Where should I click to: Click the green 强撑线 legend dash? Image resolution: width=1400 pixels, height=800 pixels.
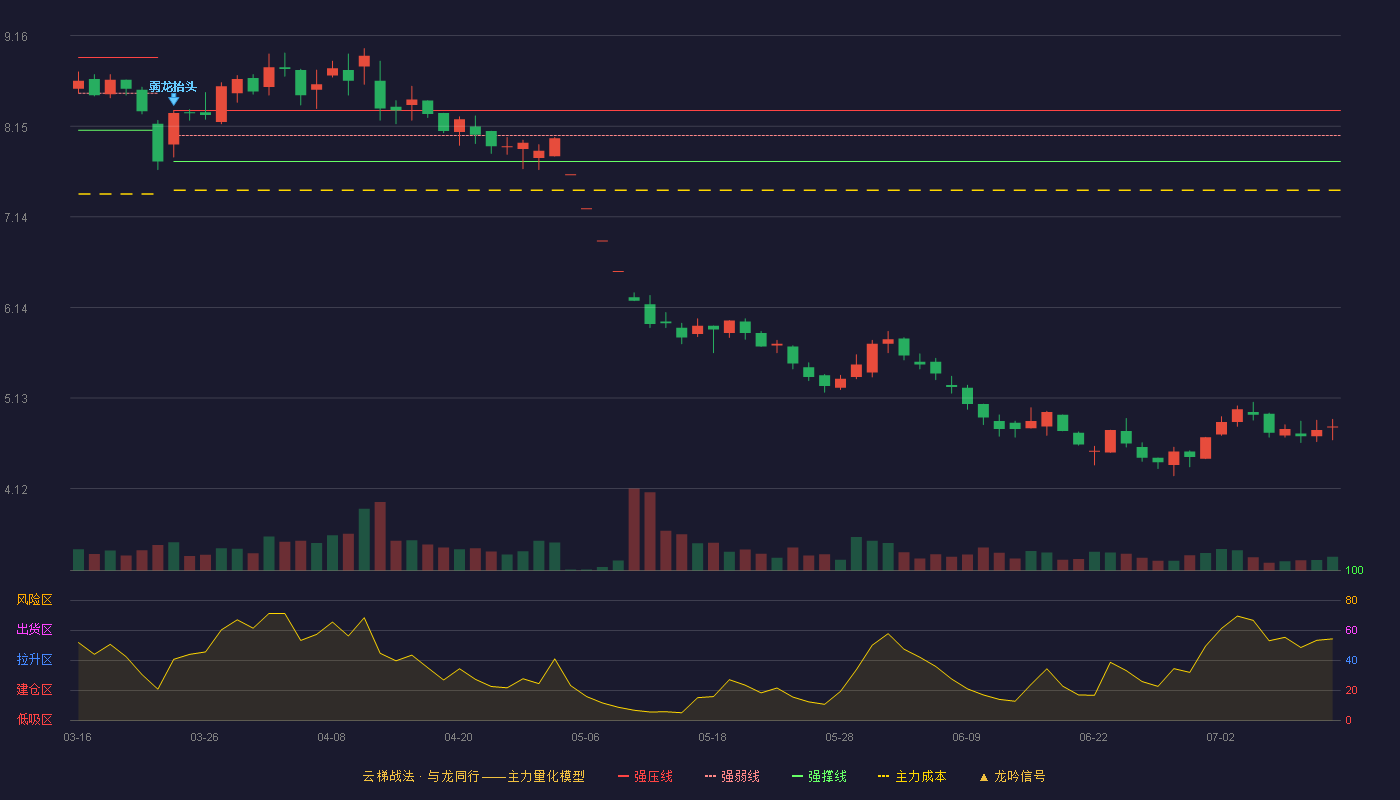tap(797, 777)
